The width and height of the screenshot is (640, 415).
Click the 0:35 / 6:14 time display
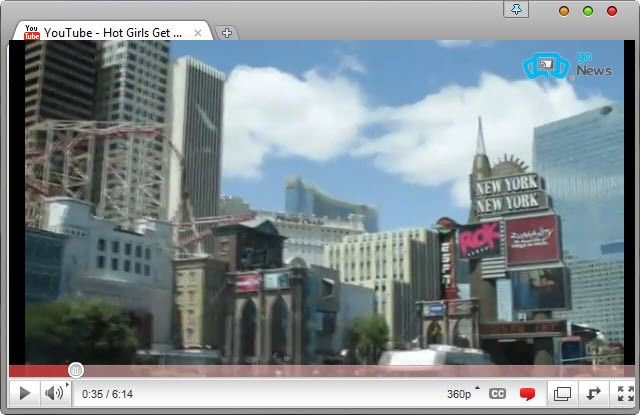click(108, 394)
